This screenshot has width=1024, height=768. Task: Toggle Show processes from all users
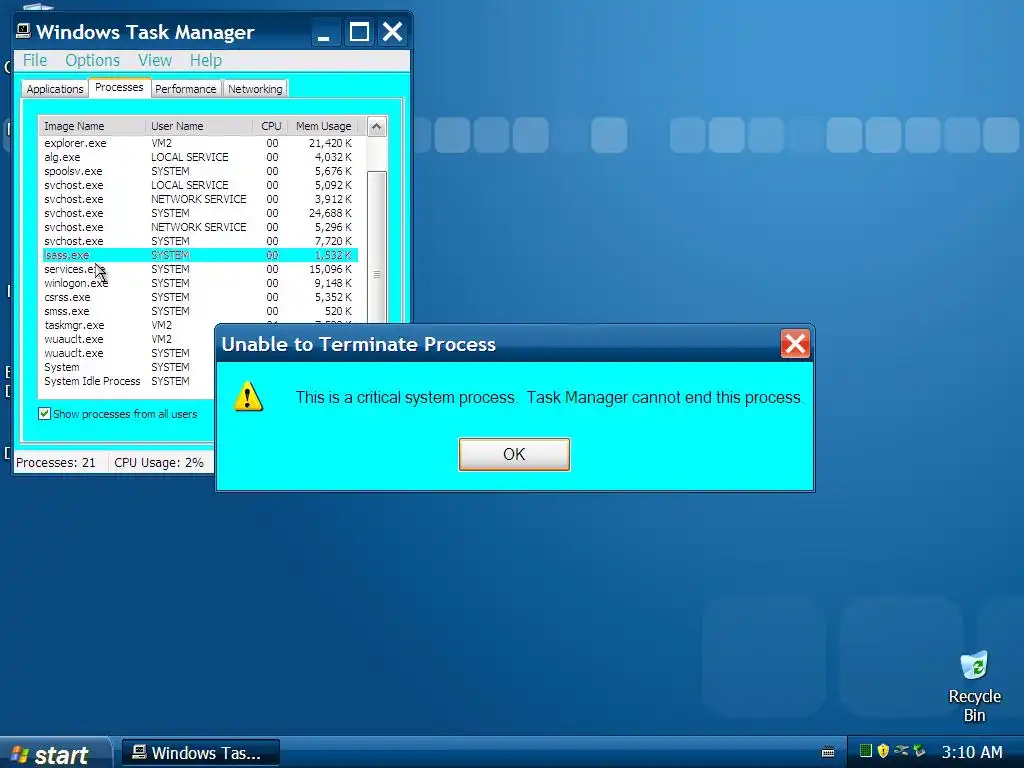click(x=44, y=413)
